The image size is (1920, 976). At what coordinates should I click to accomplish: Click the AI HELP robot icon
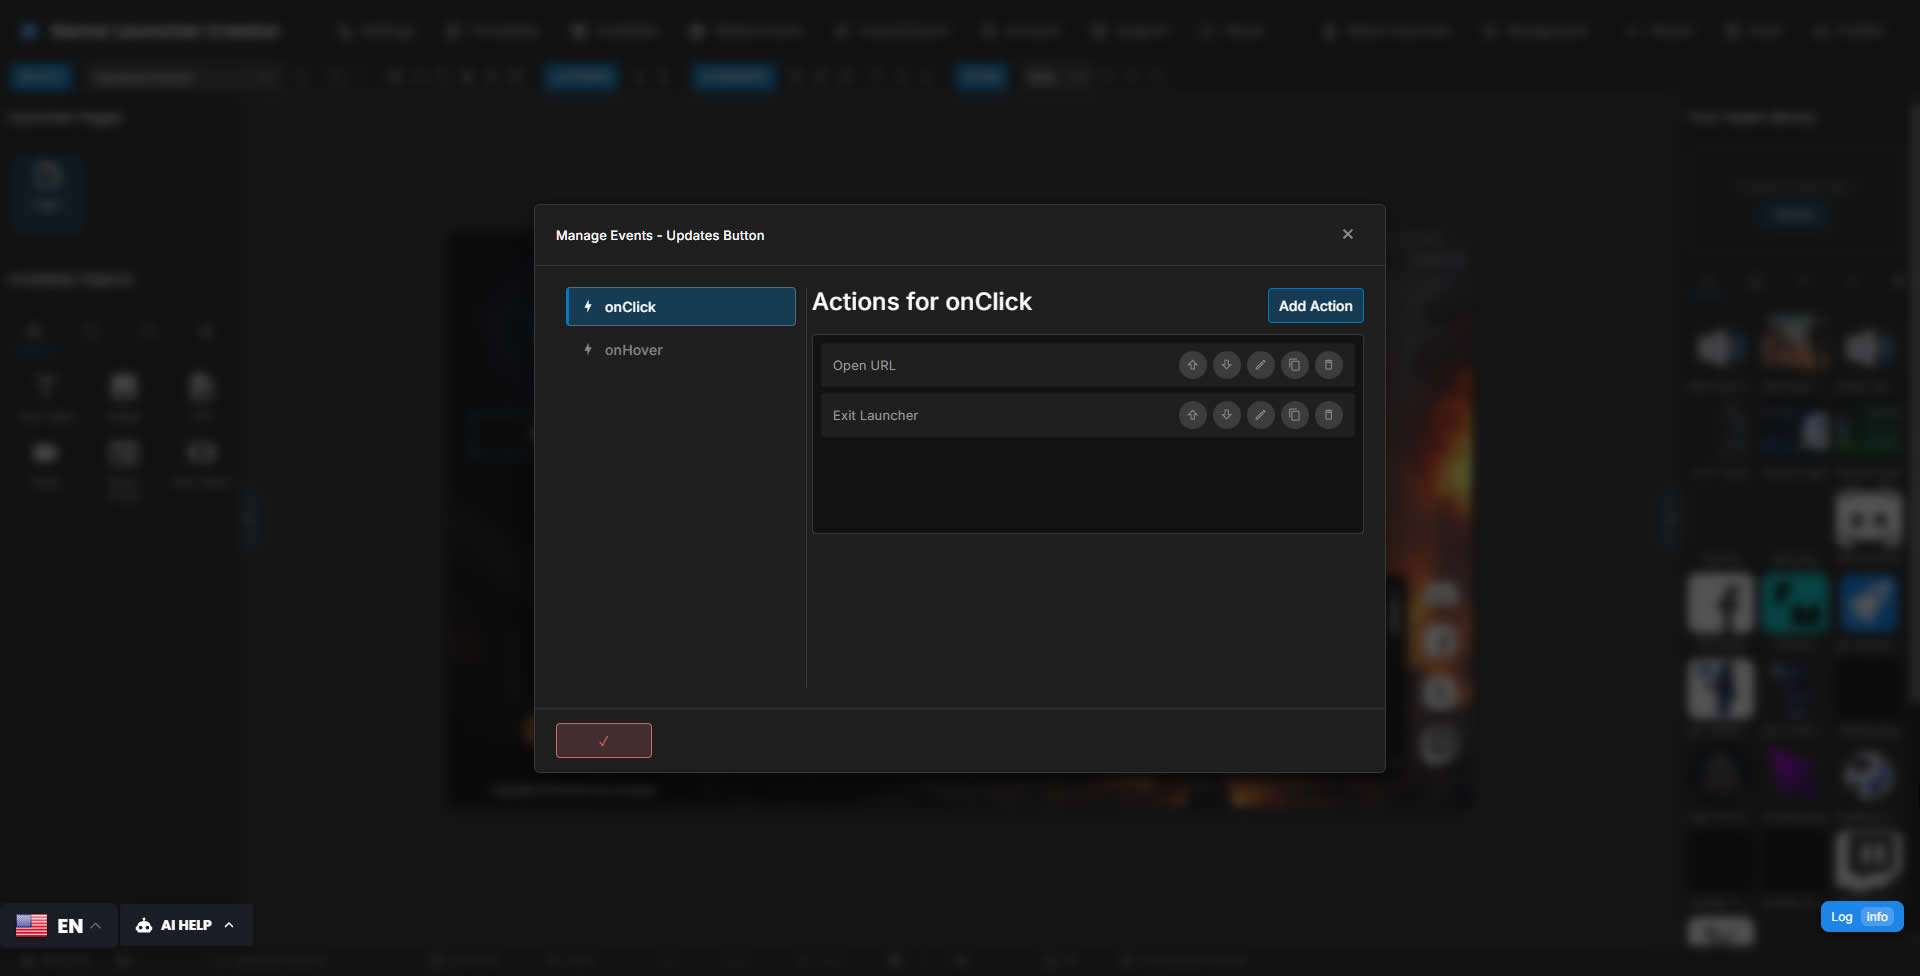[x=145, y=925]
